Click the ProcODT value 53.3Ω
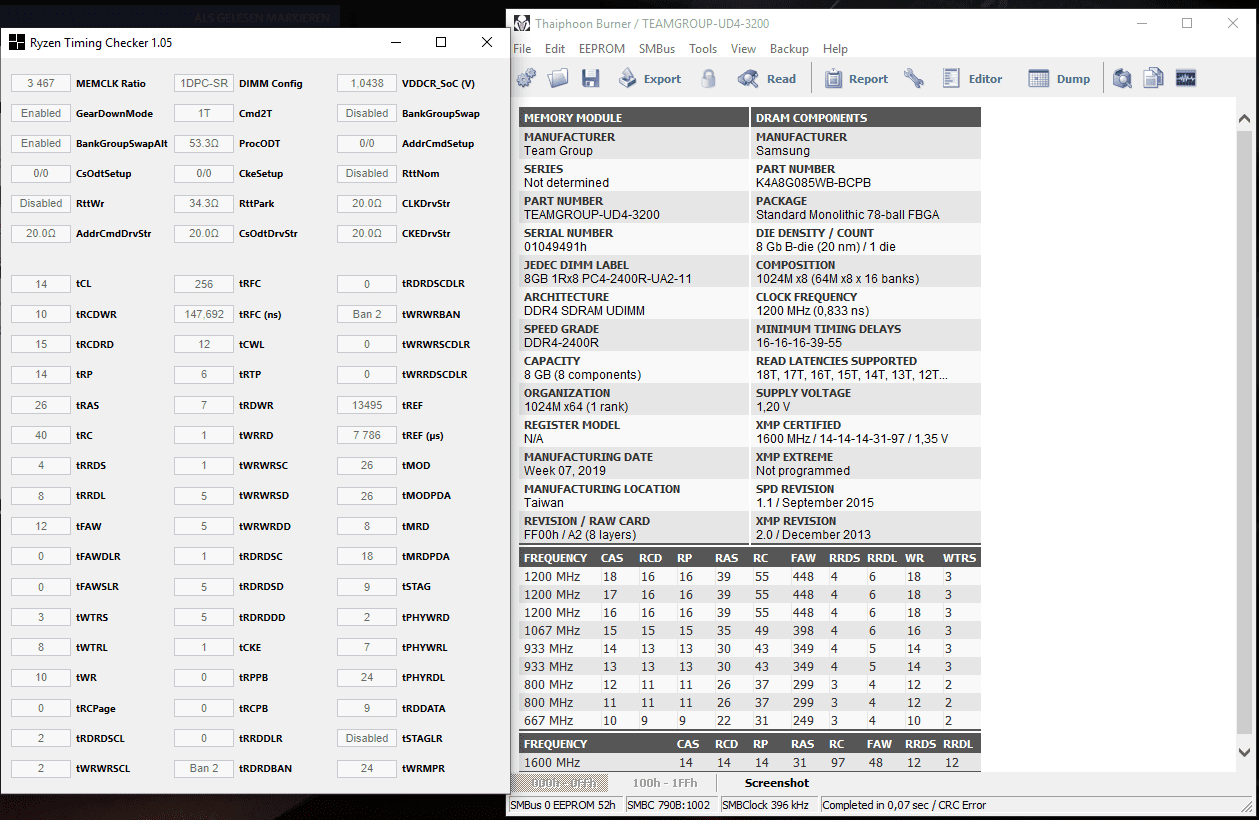This screenshot has width=1259, height=820. (x=204, y=143)
